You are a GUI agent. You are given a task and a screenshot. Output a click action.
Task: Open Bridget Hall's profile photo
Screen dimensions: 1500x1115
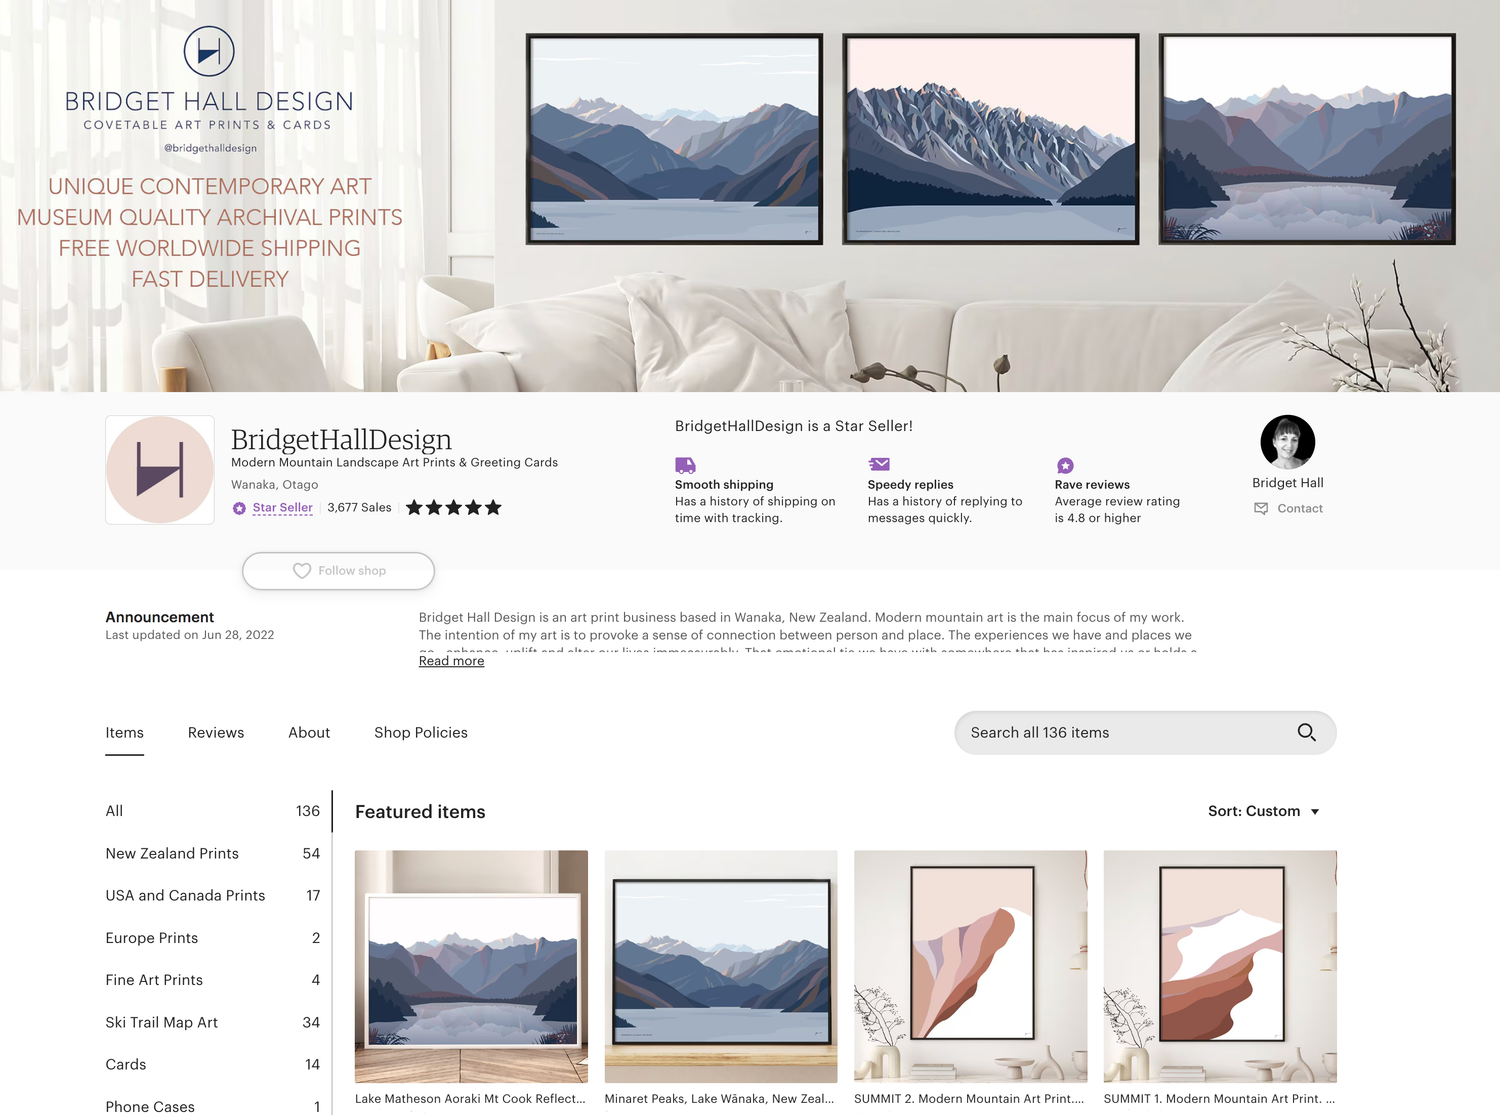[x=1287, y=442]
